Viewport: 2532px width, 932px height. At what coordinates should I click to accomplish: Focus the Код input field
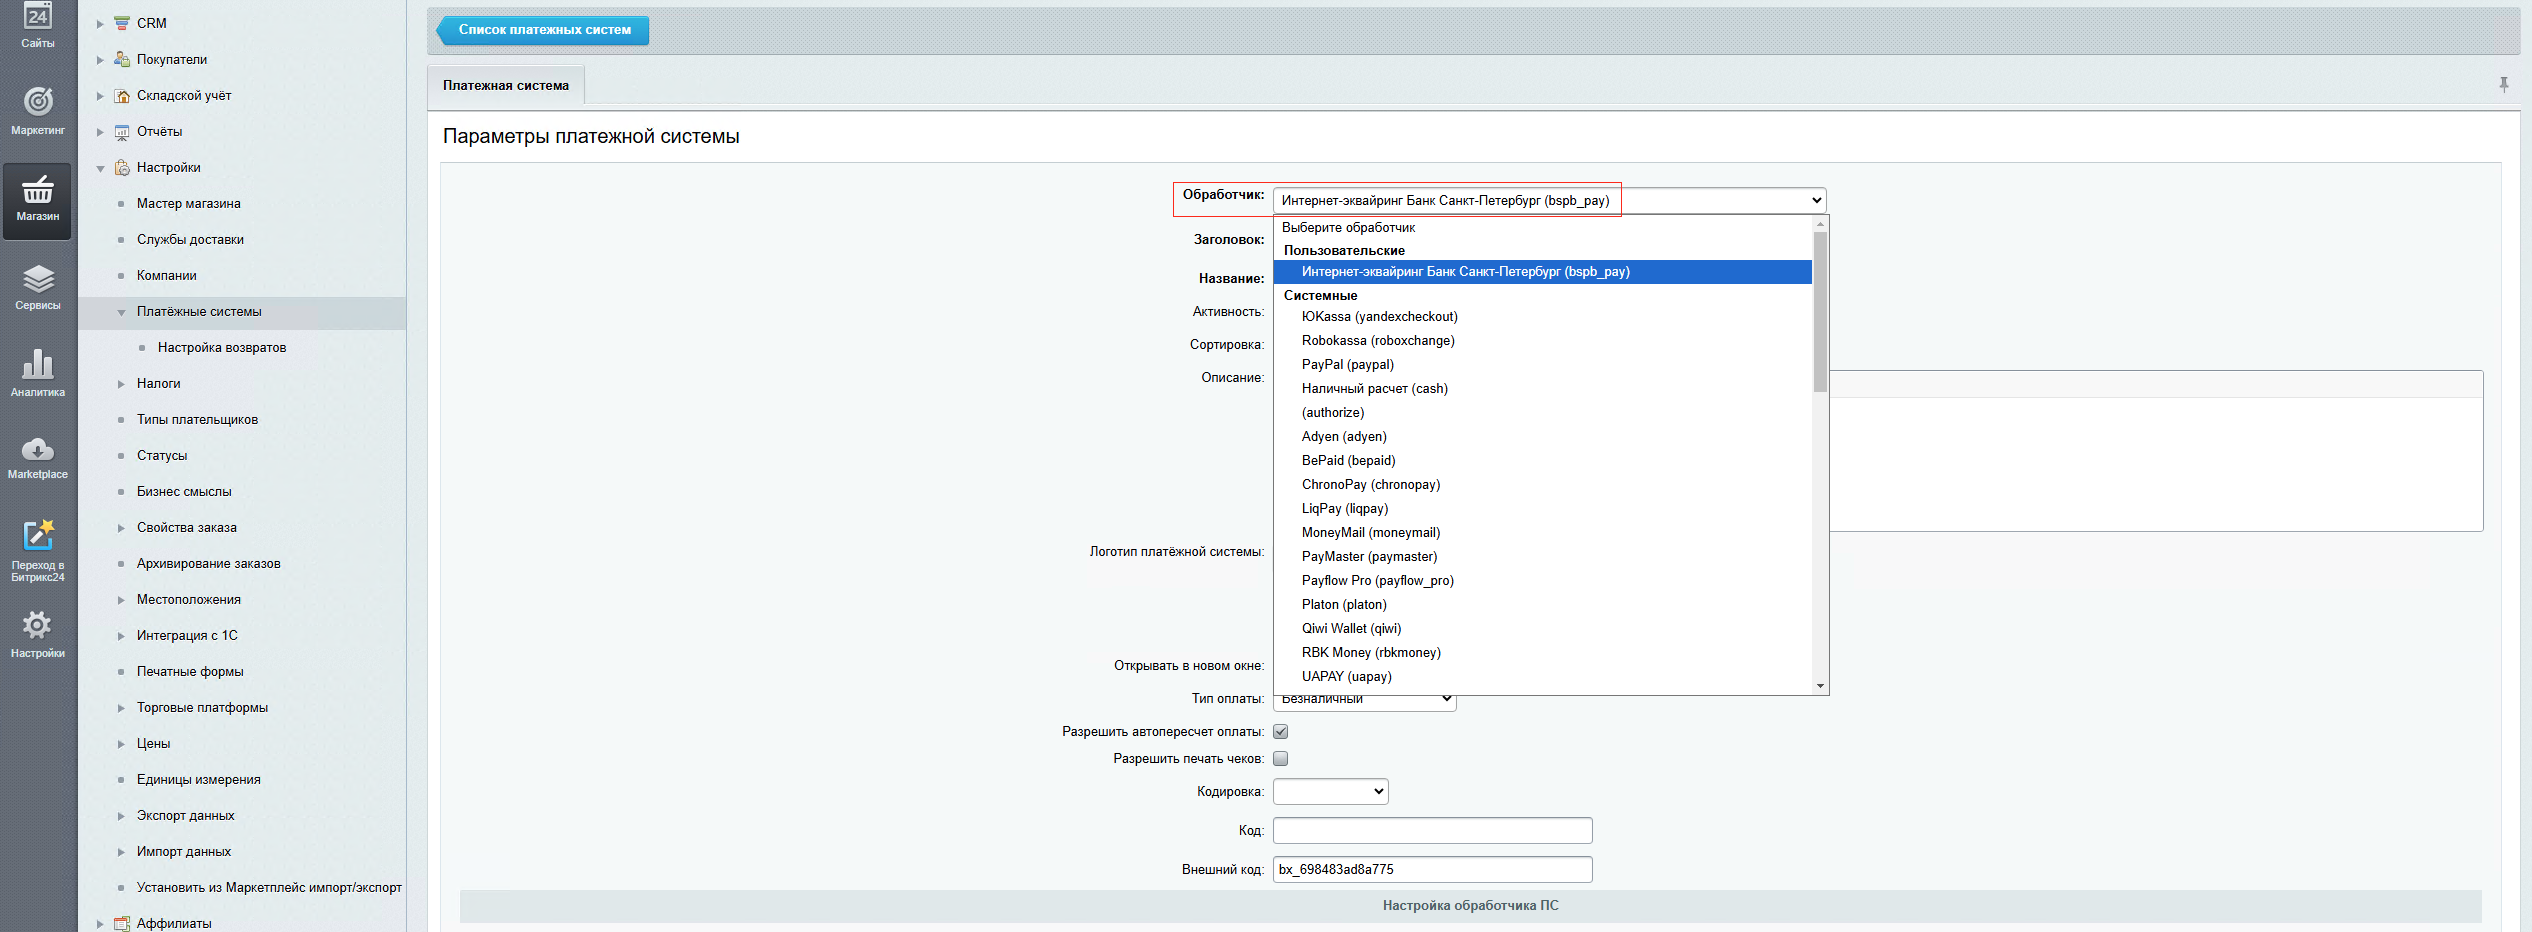pos(1432,831)
